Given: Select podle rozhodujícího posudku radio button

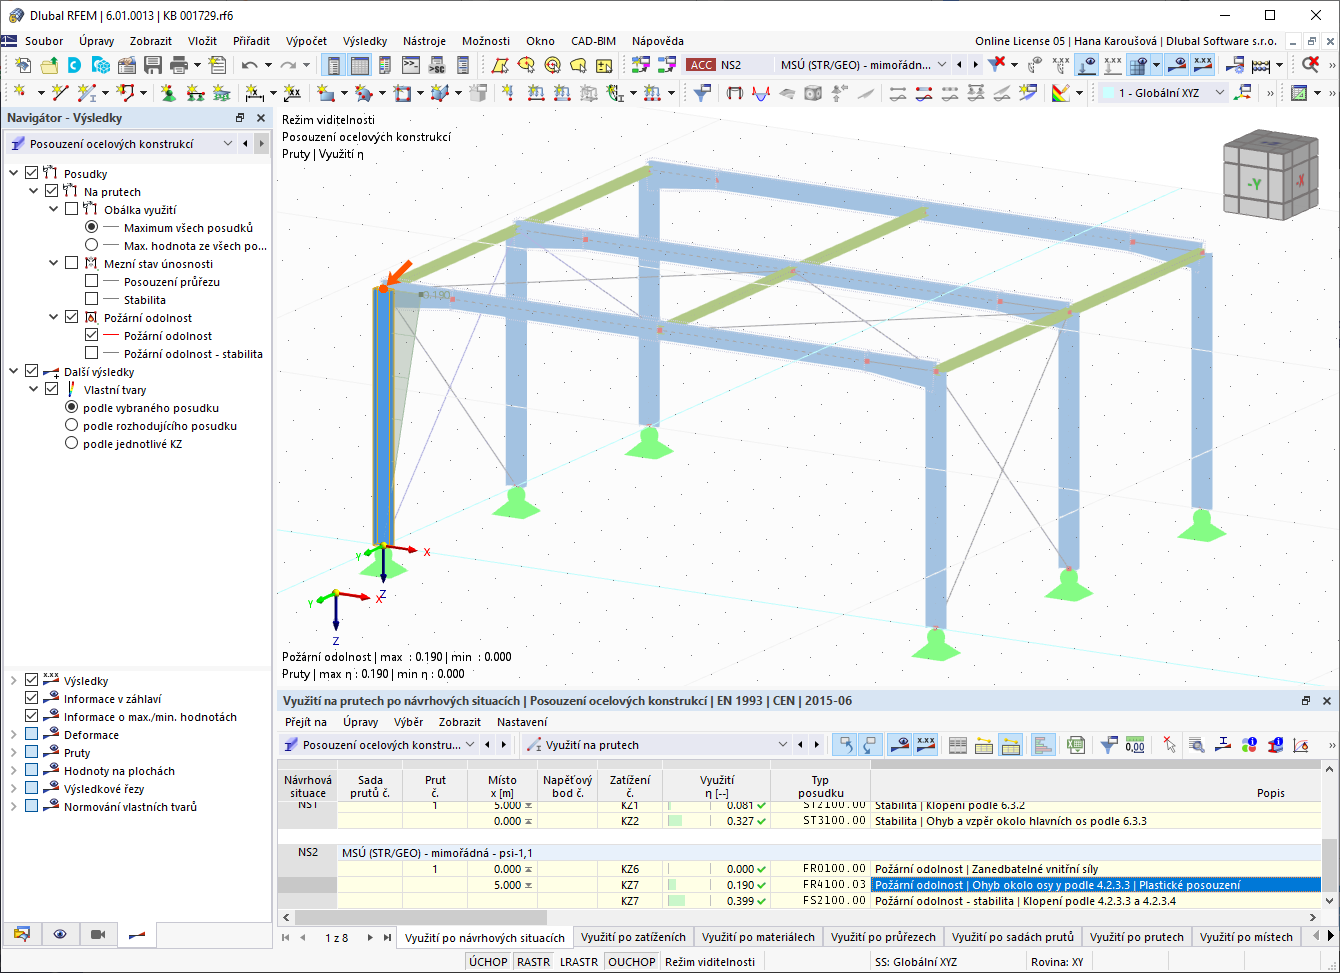Looking at the screenshot, I should tap(71, 425).
